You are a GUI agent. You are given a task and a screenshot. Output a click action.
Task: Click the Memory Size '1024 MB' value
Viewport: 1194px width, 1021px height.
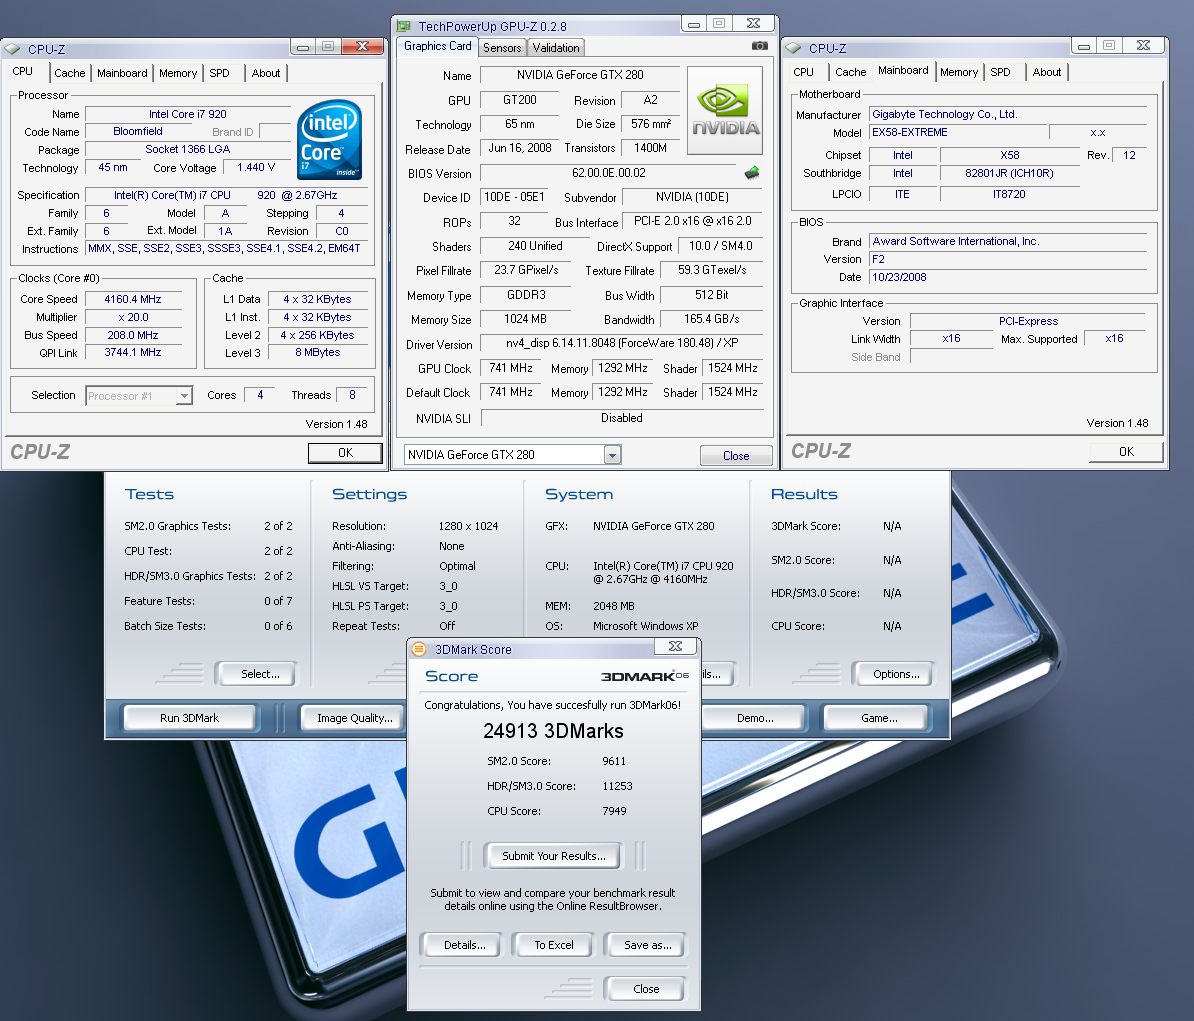coord(525,319)
